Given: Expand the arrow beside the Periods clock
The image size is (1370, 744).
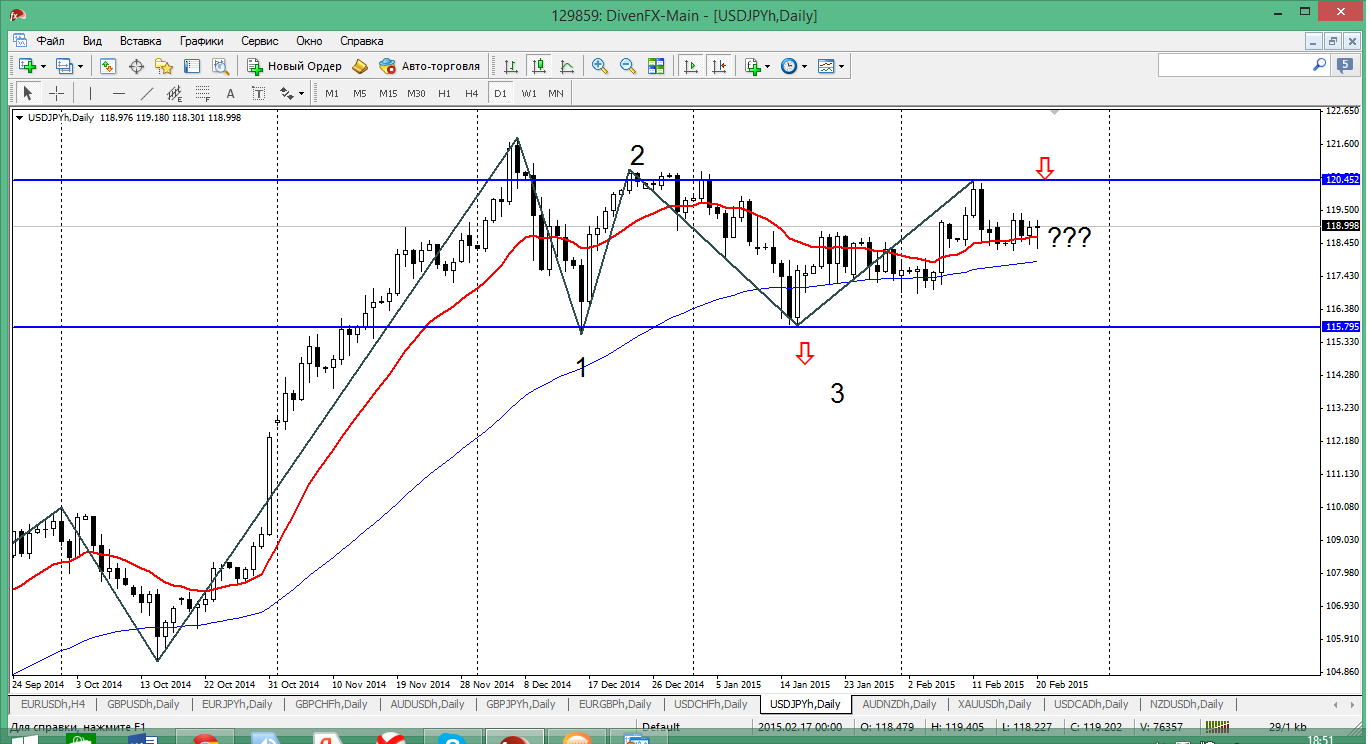Looking at the screenshot, I should 805,66.
